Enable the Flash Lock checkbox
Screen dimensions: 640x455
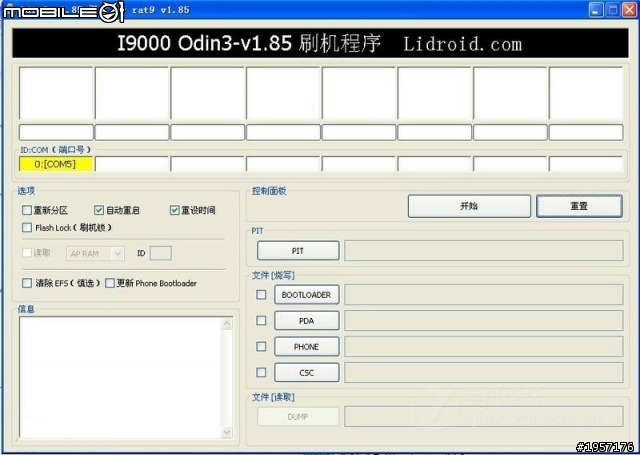[27, 227]
